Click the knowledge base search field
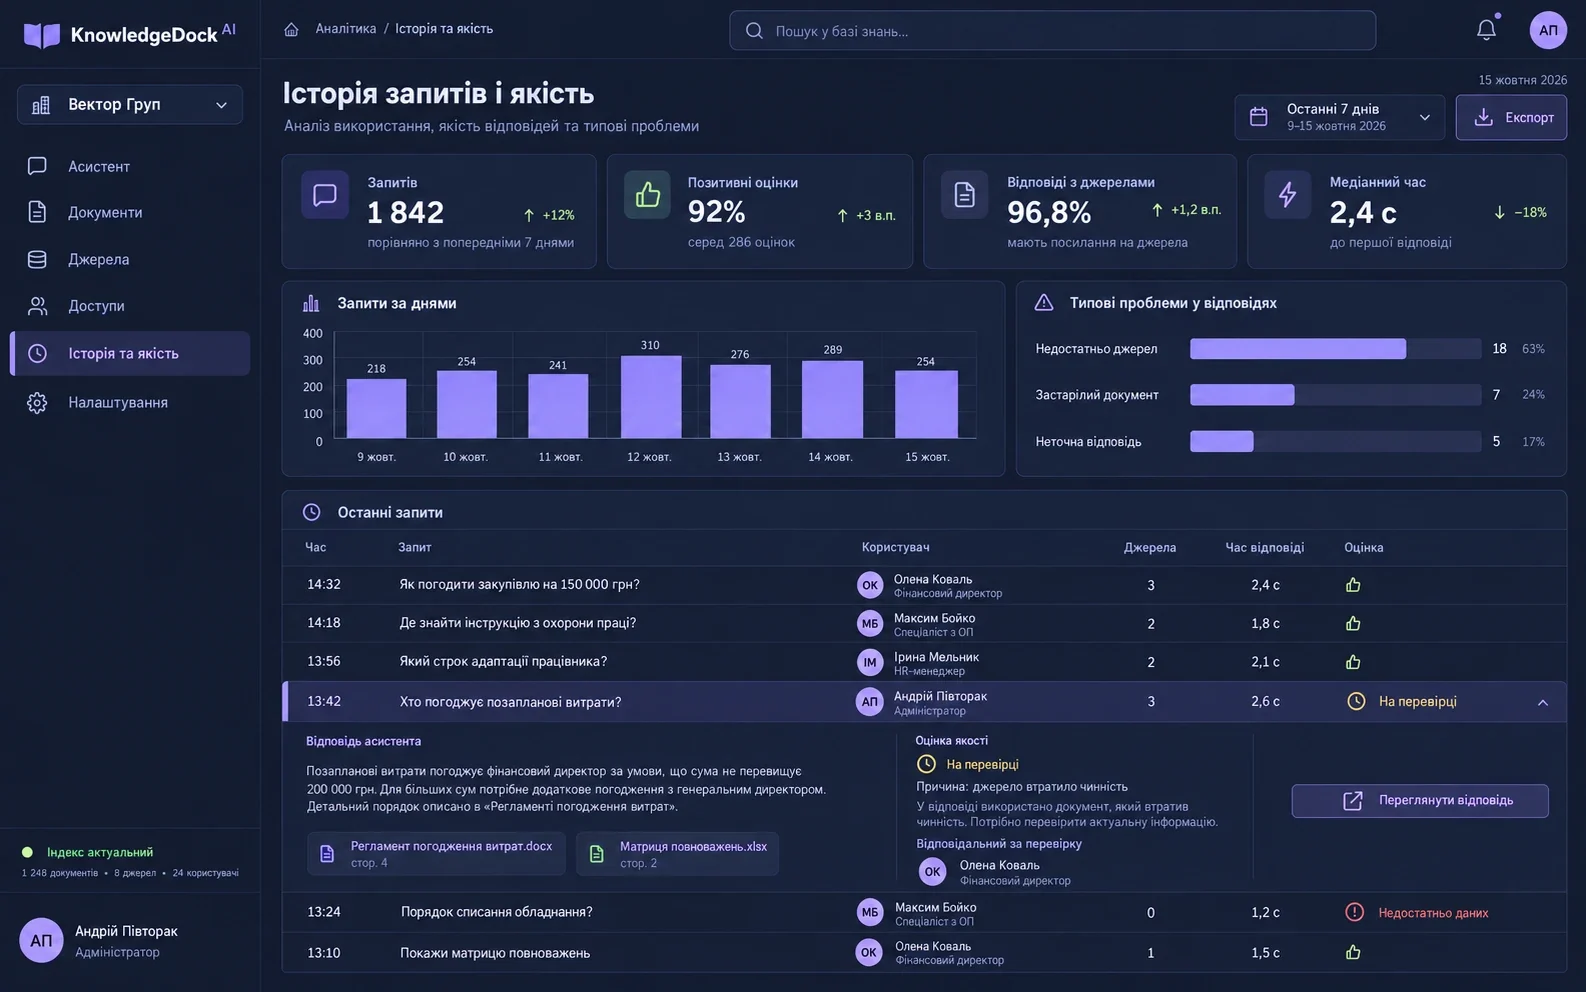 tap(1052, 31)
